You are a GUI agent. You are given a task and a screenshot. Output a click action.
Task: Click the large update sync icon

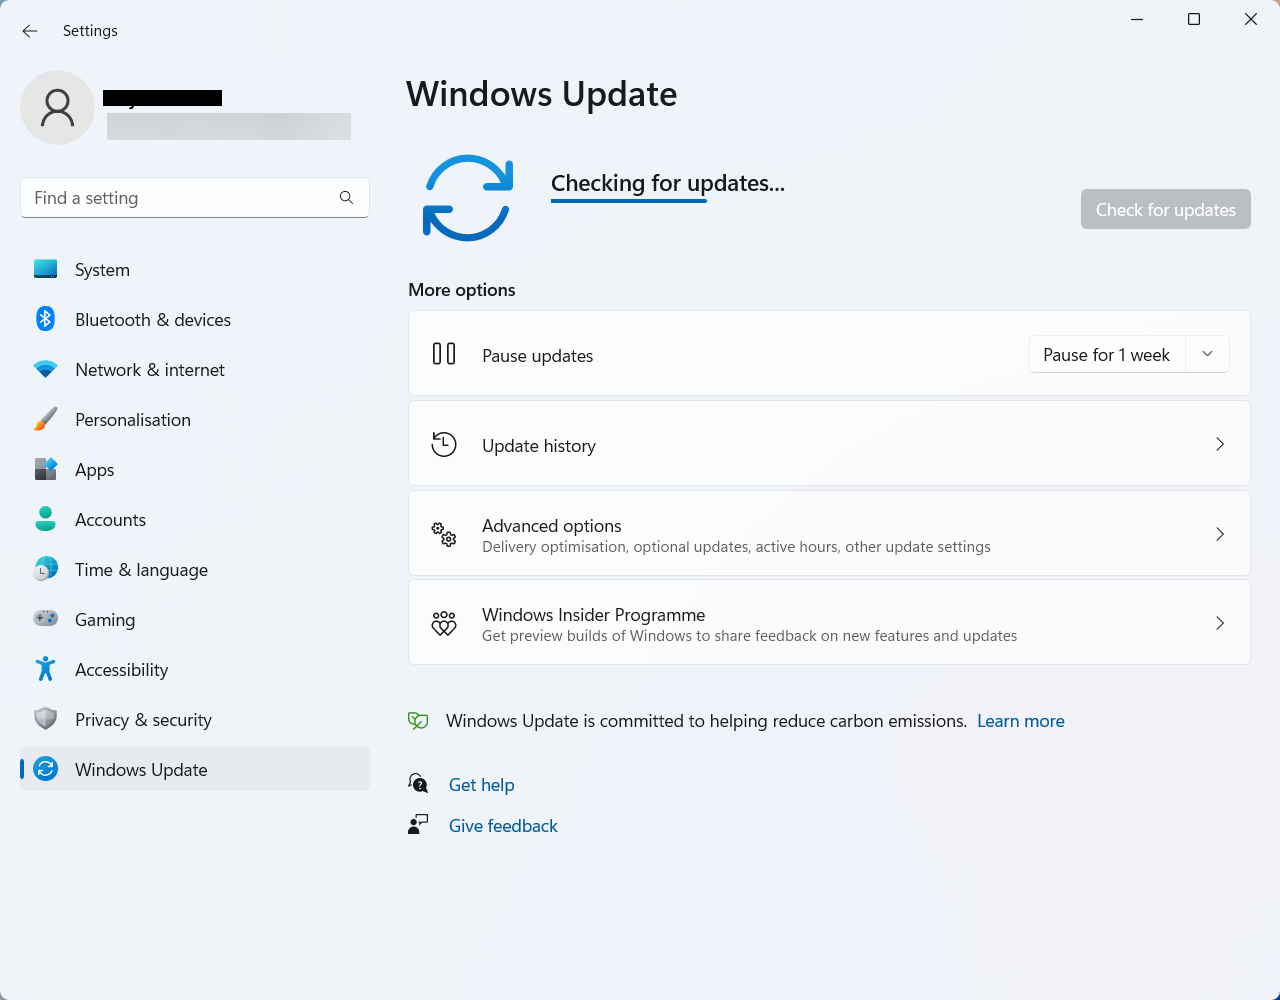click(468, 198)
